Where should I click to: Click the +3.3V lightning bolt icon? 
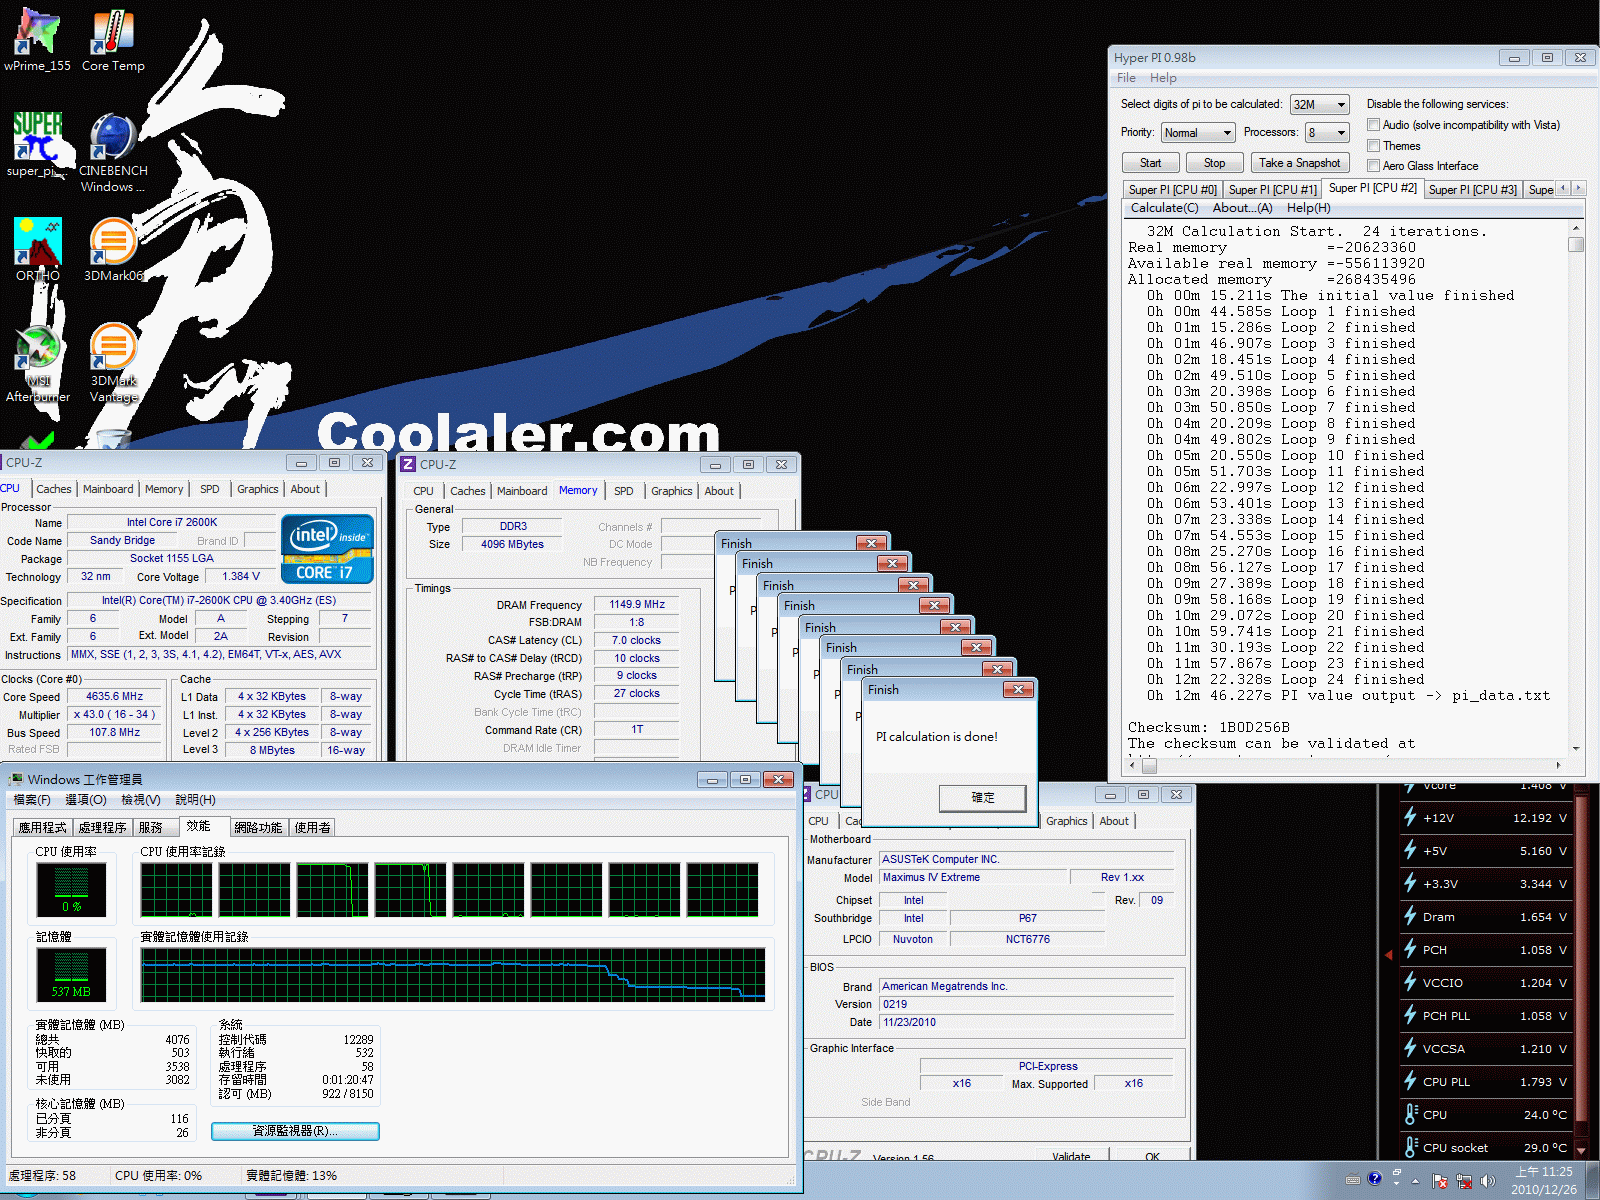pos(1410,883)
